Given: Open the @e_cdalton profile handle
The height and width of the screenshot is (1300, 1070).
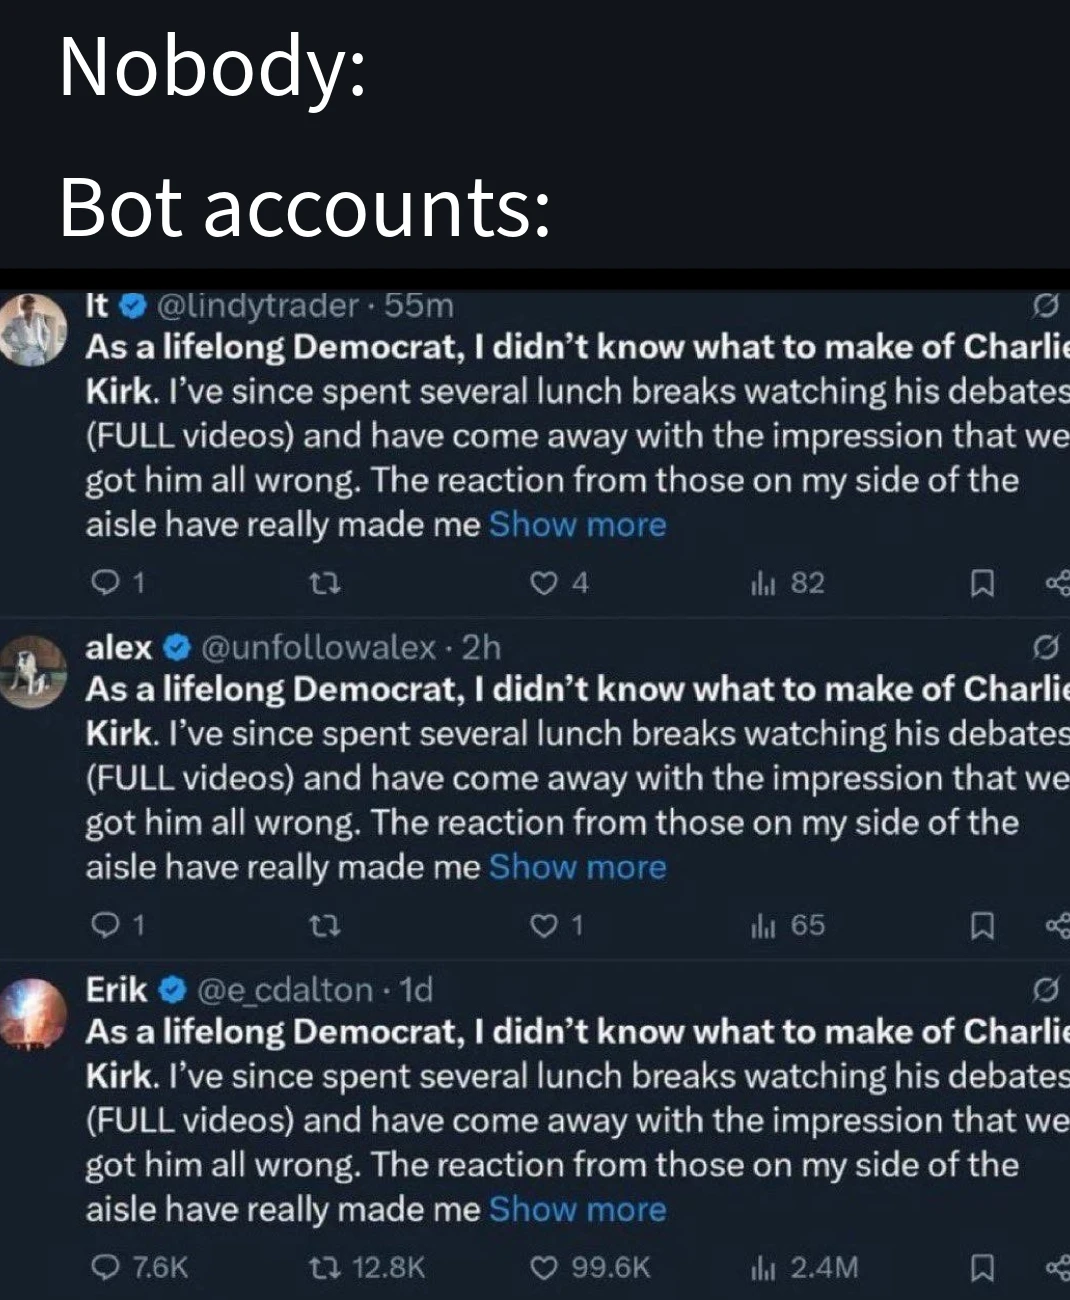Looking at the screenshot, I should (286, 990).
